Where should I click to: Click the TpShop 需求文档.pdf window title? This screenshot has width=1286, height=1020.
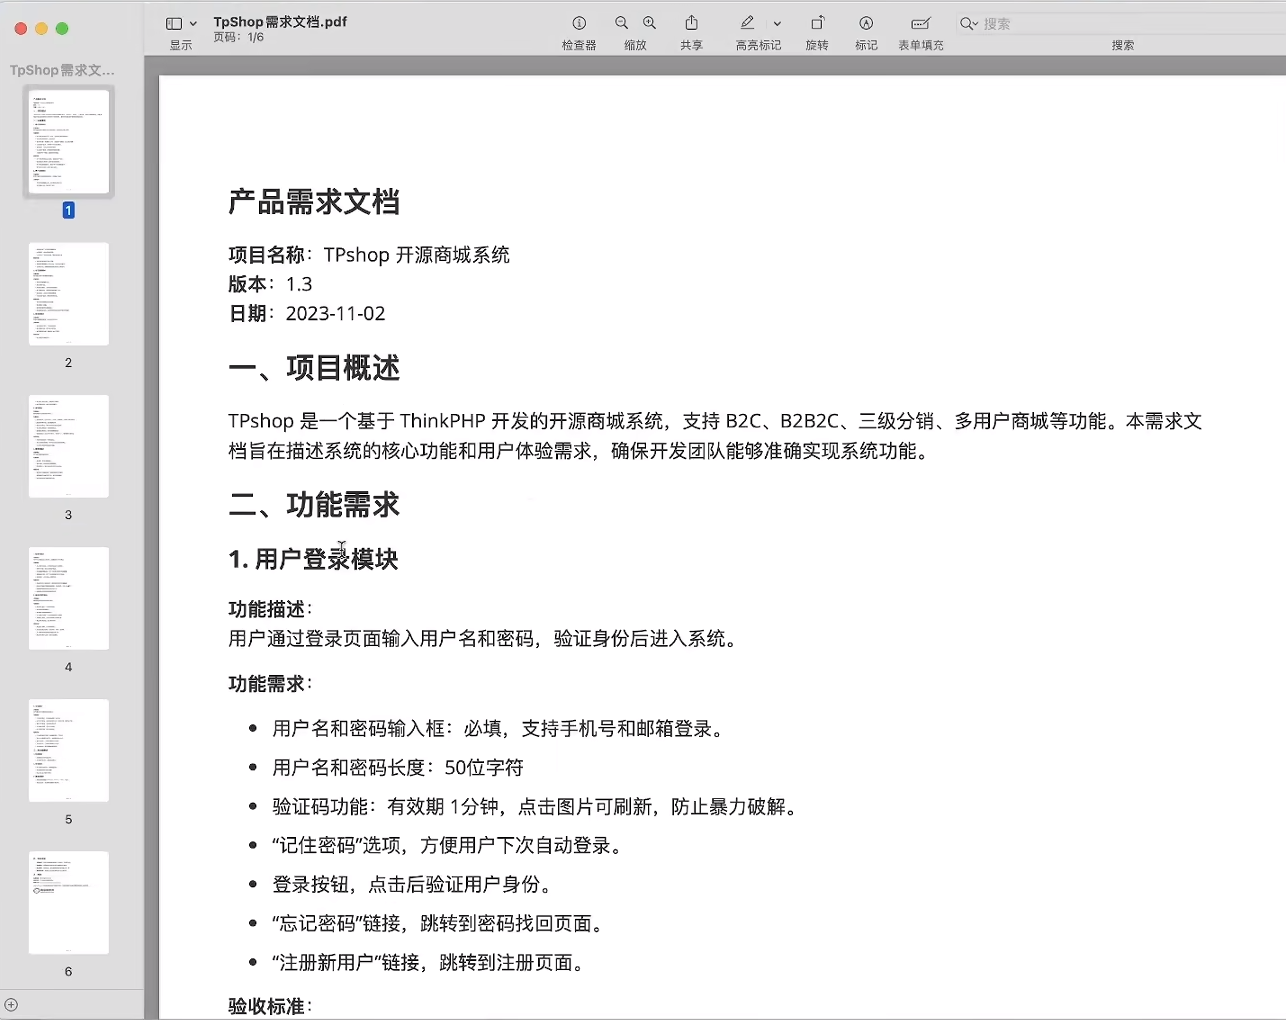pos(281,20)
